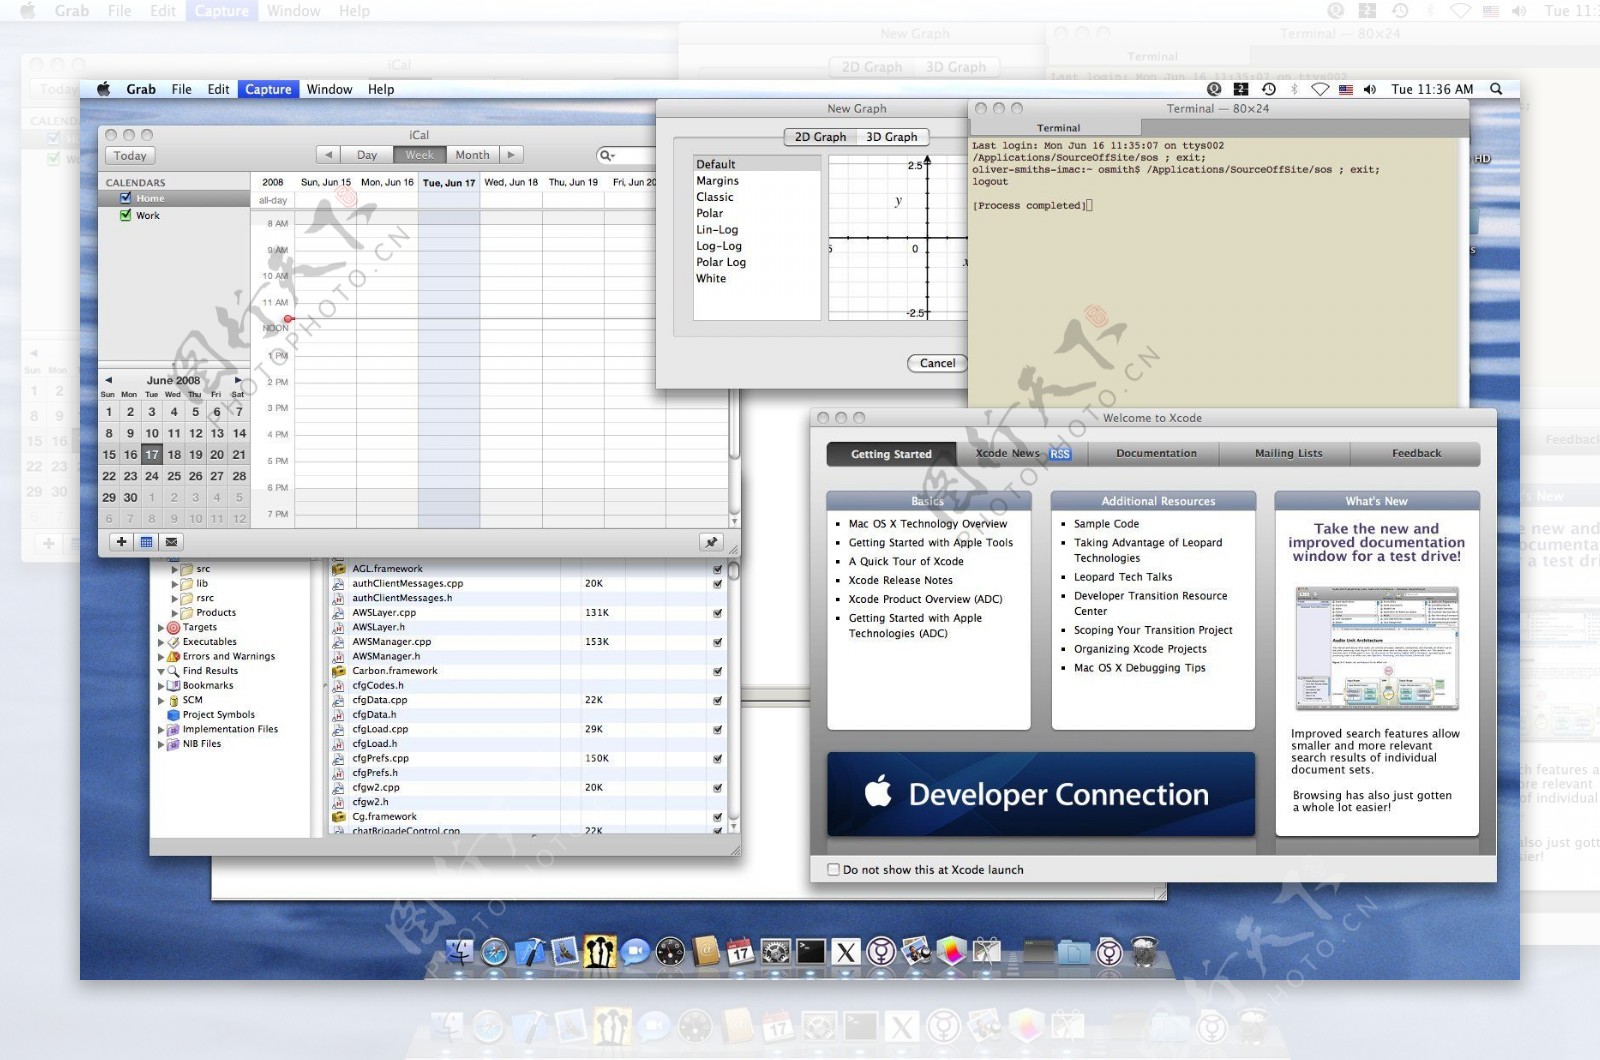Toggle target checkbox for AWSManager.cpp
This screenshot has width=1600, height=1060.
[x=717, y=642]
